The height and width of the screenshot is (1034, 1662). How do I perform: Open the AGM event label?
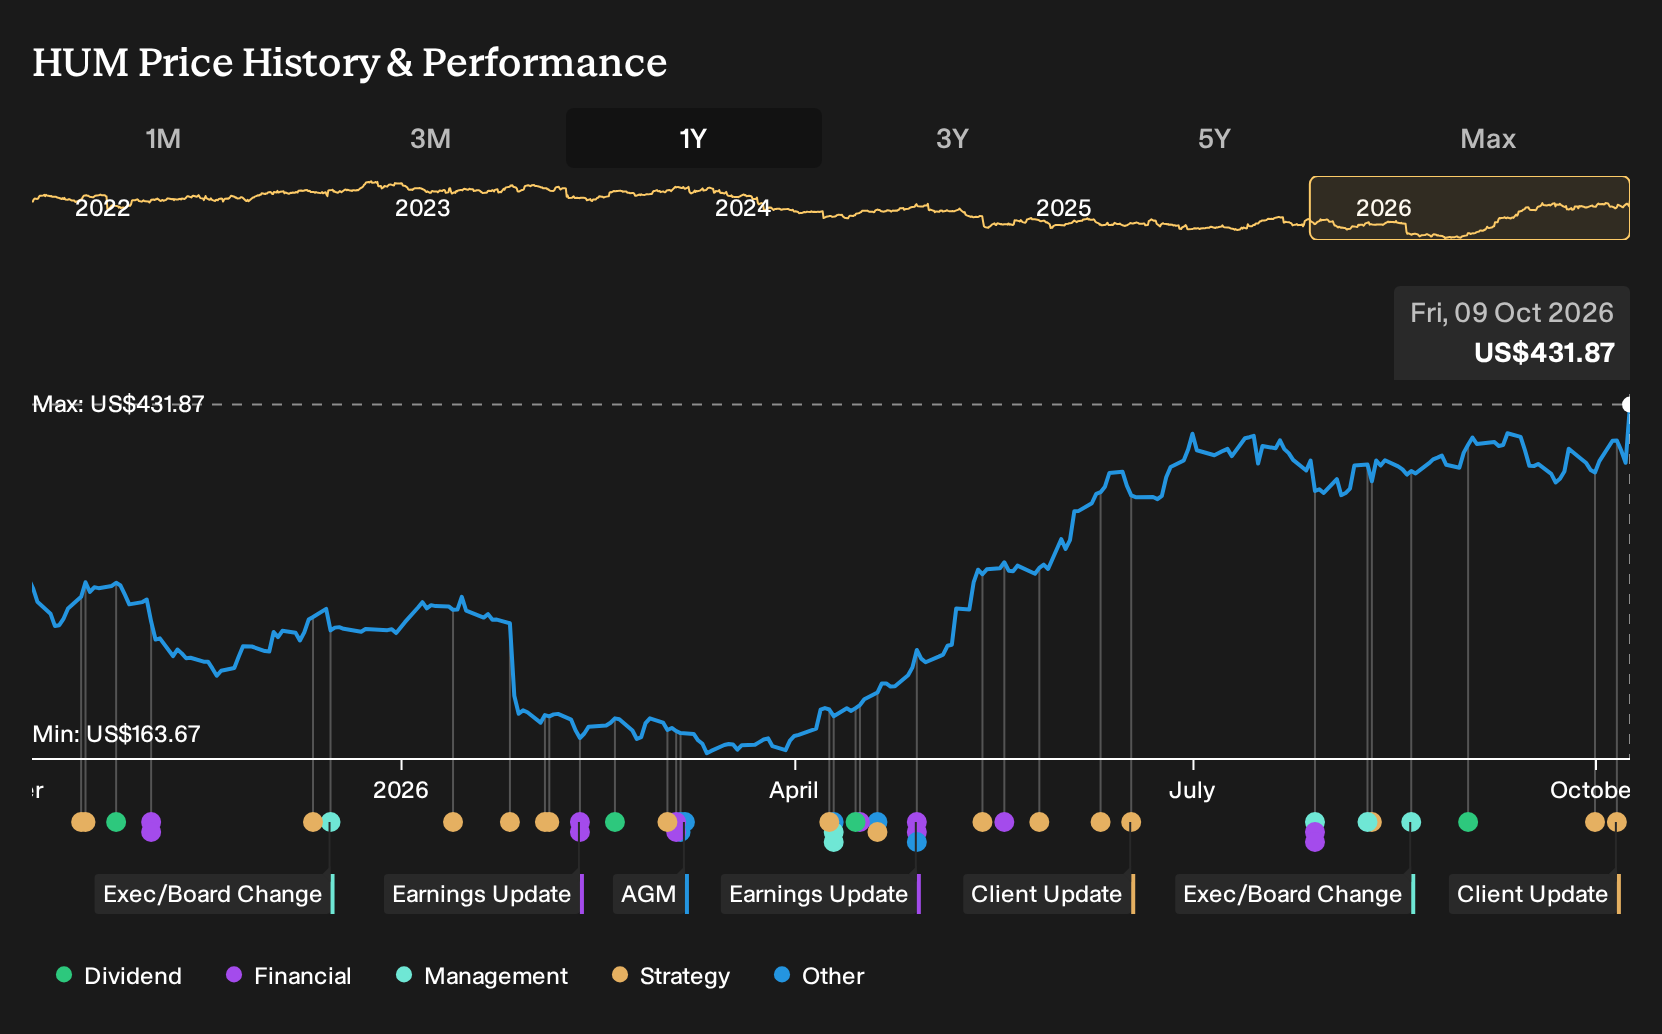tap(651, 894)
